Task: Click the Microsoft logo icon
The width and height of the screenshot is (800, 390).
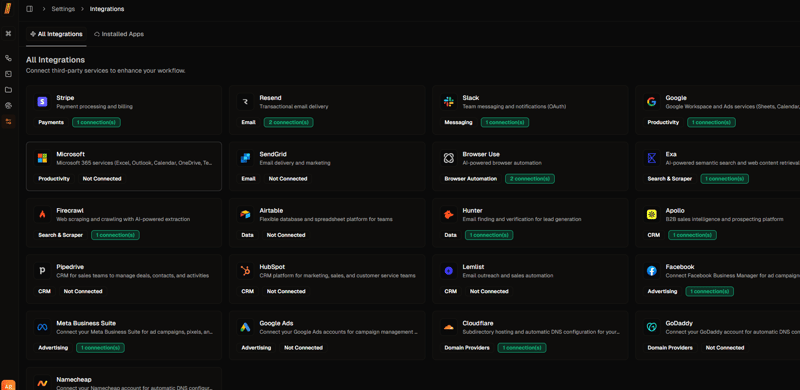Action: (x=42, y=158)
